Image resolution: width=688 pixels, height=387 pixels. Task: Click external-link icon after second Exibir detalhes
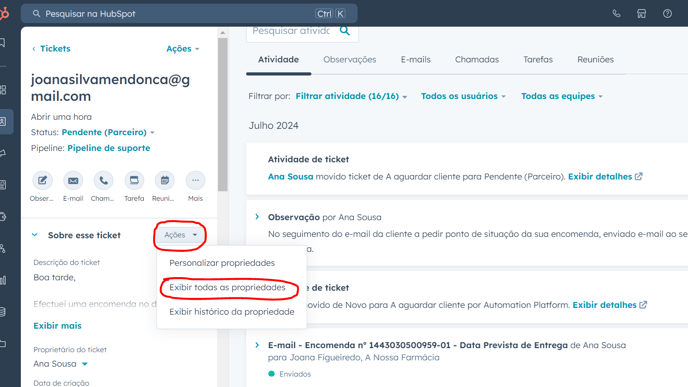(643, 305)
